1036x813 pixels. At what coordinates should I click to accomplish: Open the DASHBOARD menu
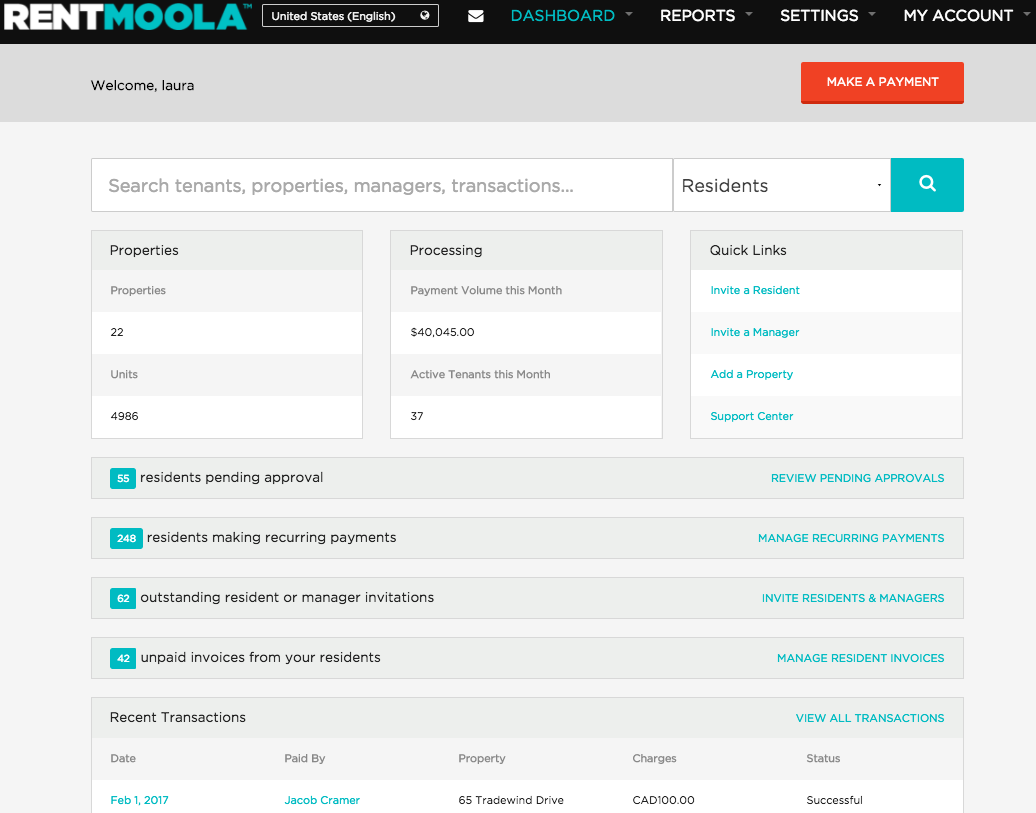click(x=562, y=16)
